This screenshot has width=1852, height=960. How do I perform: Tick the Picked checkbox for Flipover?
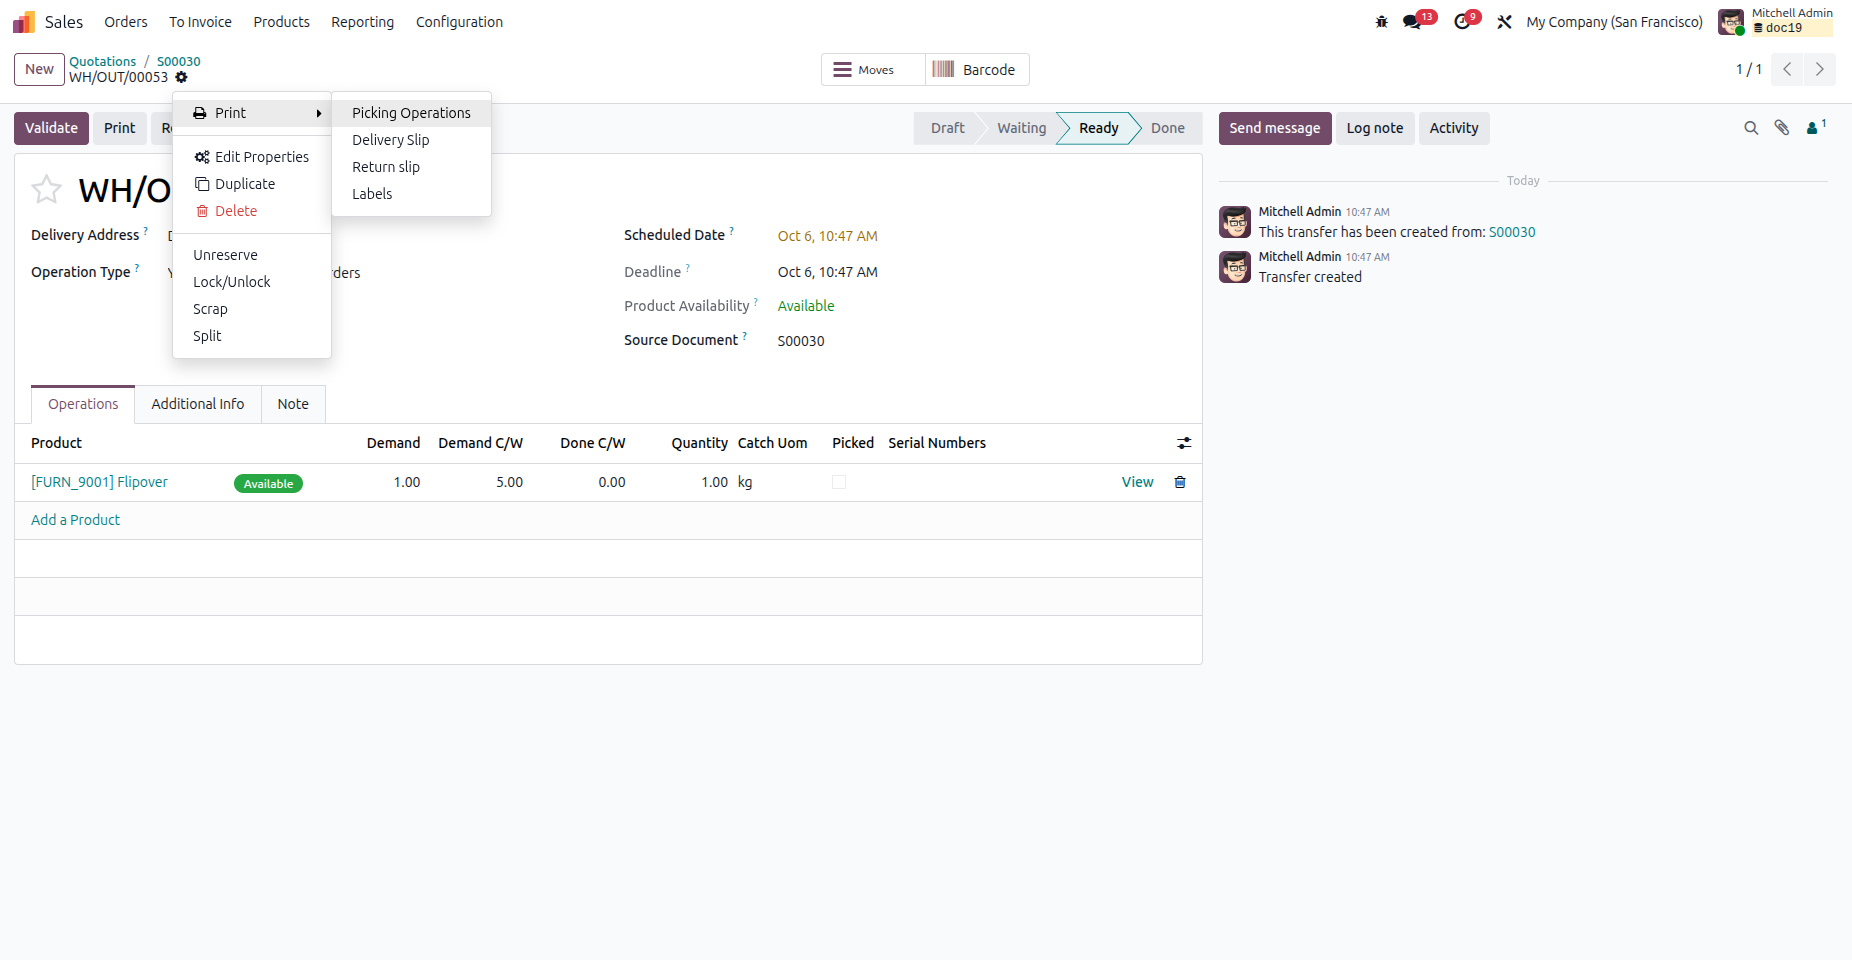(839, 482)
